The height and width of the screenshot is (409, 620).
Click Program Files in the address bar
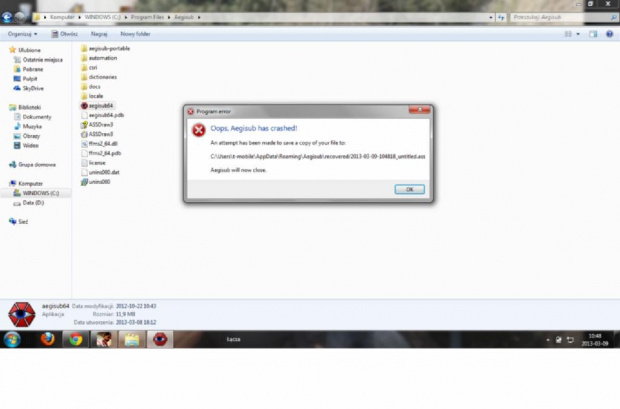coord(147,17)
